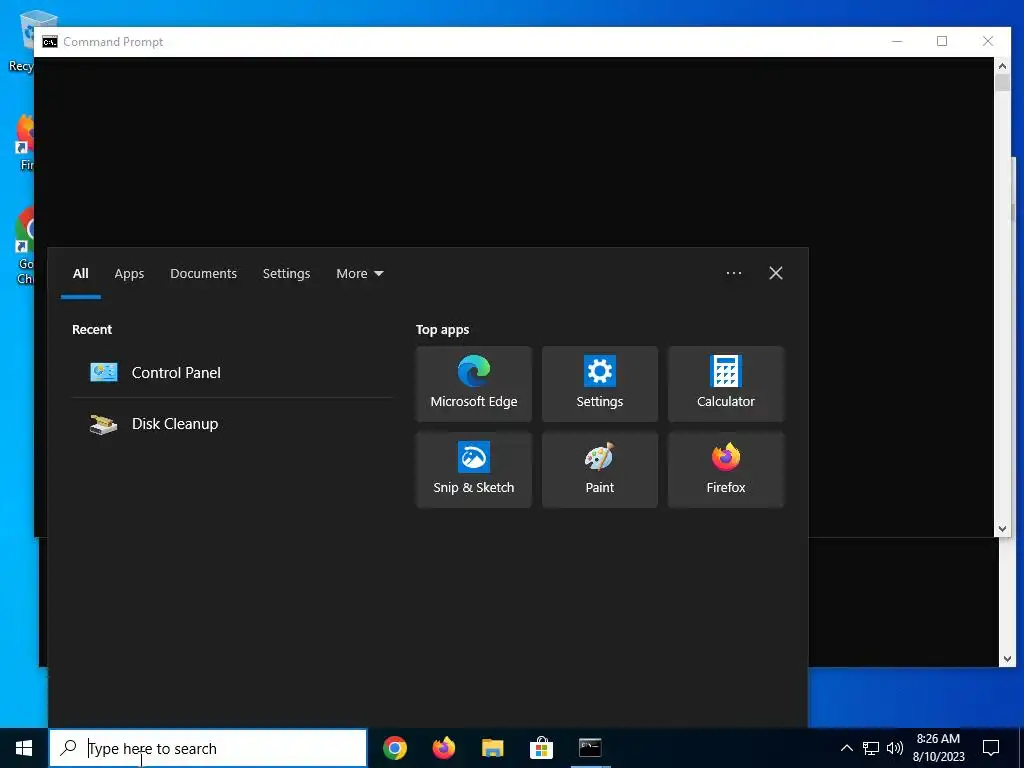
Task: Close the Command Prompt window
Action: pos(987,41)
